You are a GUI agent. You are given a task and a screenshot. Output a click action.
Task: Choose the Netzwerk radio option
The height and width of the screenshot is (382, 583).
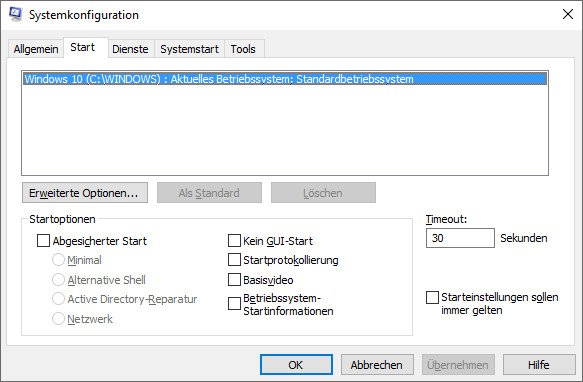pyautogui.click(x=58, y=318)
